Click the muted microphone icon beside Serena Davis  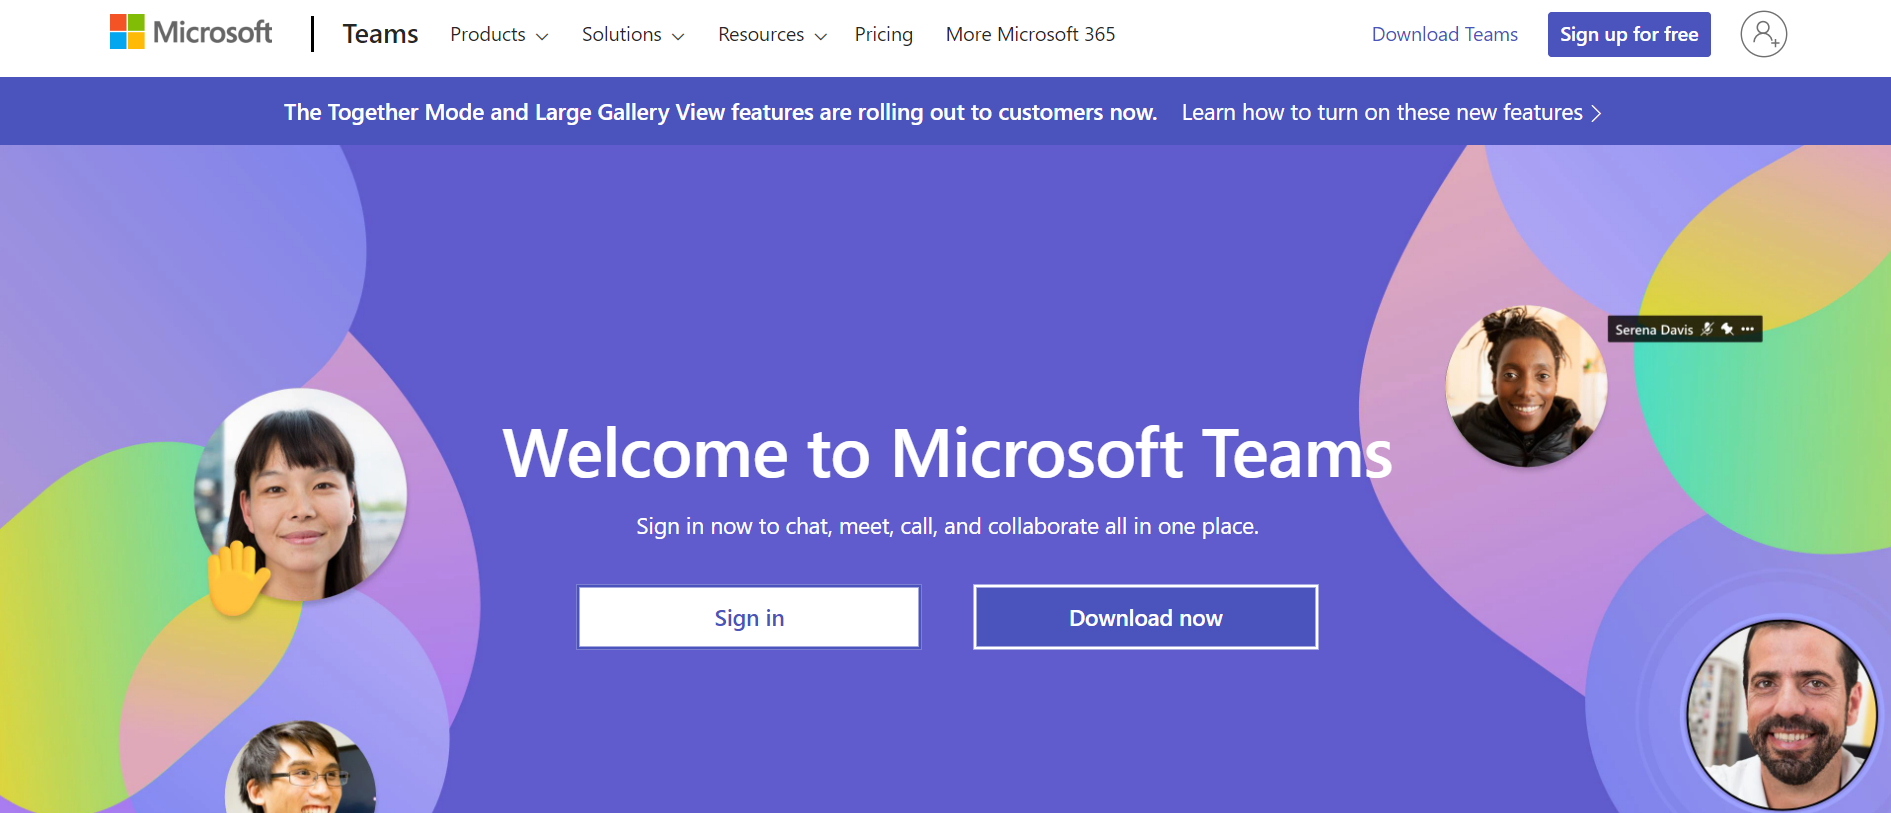click(1707, 329)
